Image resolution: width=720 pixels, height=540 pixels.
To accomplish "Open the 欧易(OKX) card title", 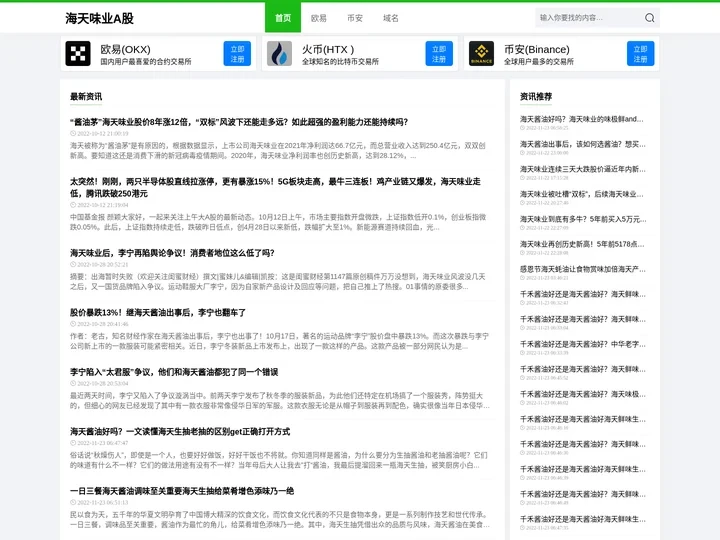I will (125, 49).
